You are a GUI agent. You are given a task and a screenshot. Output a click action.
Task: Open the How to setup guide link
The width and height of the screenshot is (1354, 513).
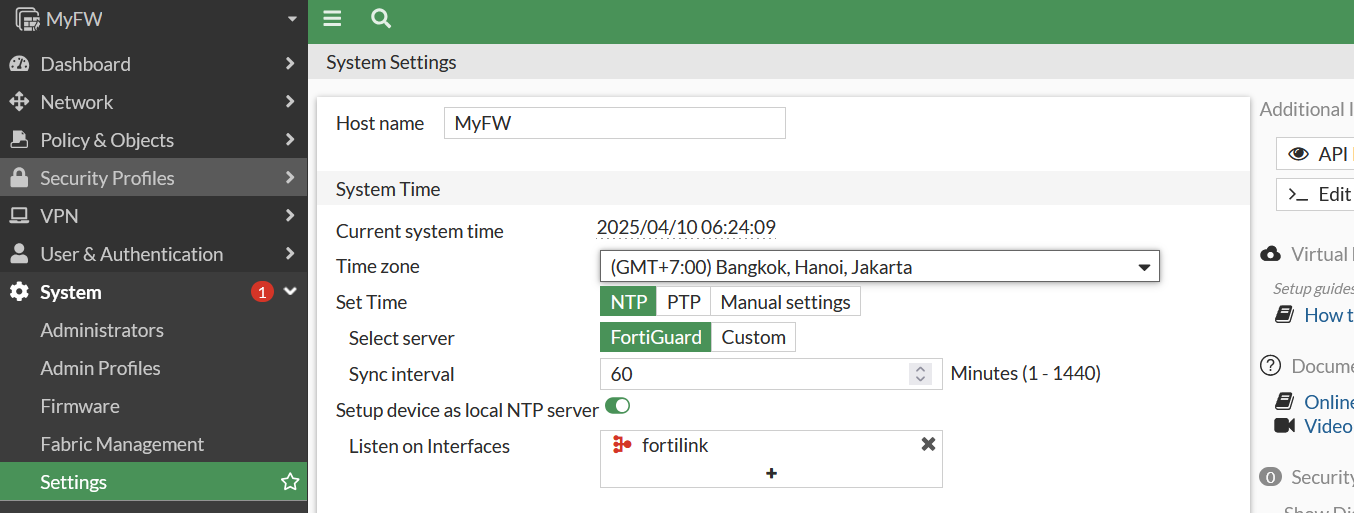(1329, 315)
